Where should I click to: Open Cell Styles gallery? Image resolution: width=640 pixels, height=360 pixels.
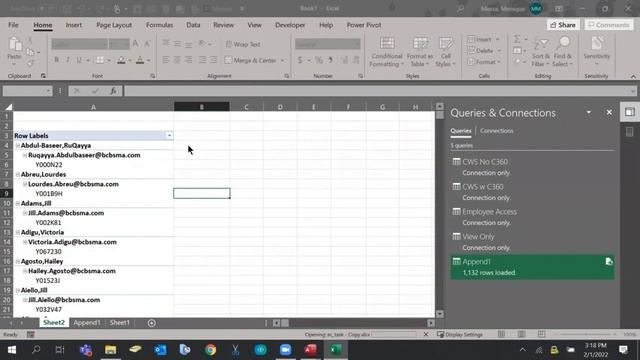click(x=445, y=52)
